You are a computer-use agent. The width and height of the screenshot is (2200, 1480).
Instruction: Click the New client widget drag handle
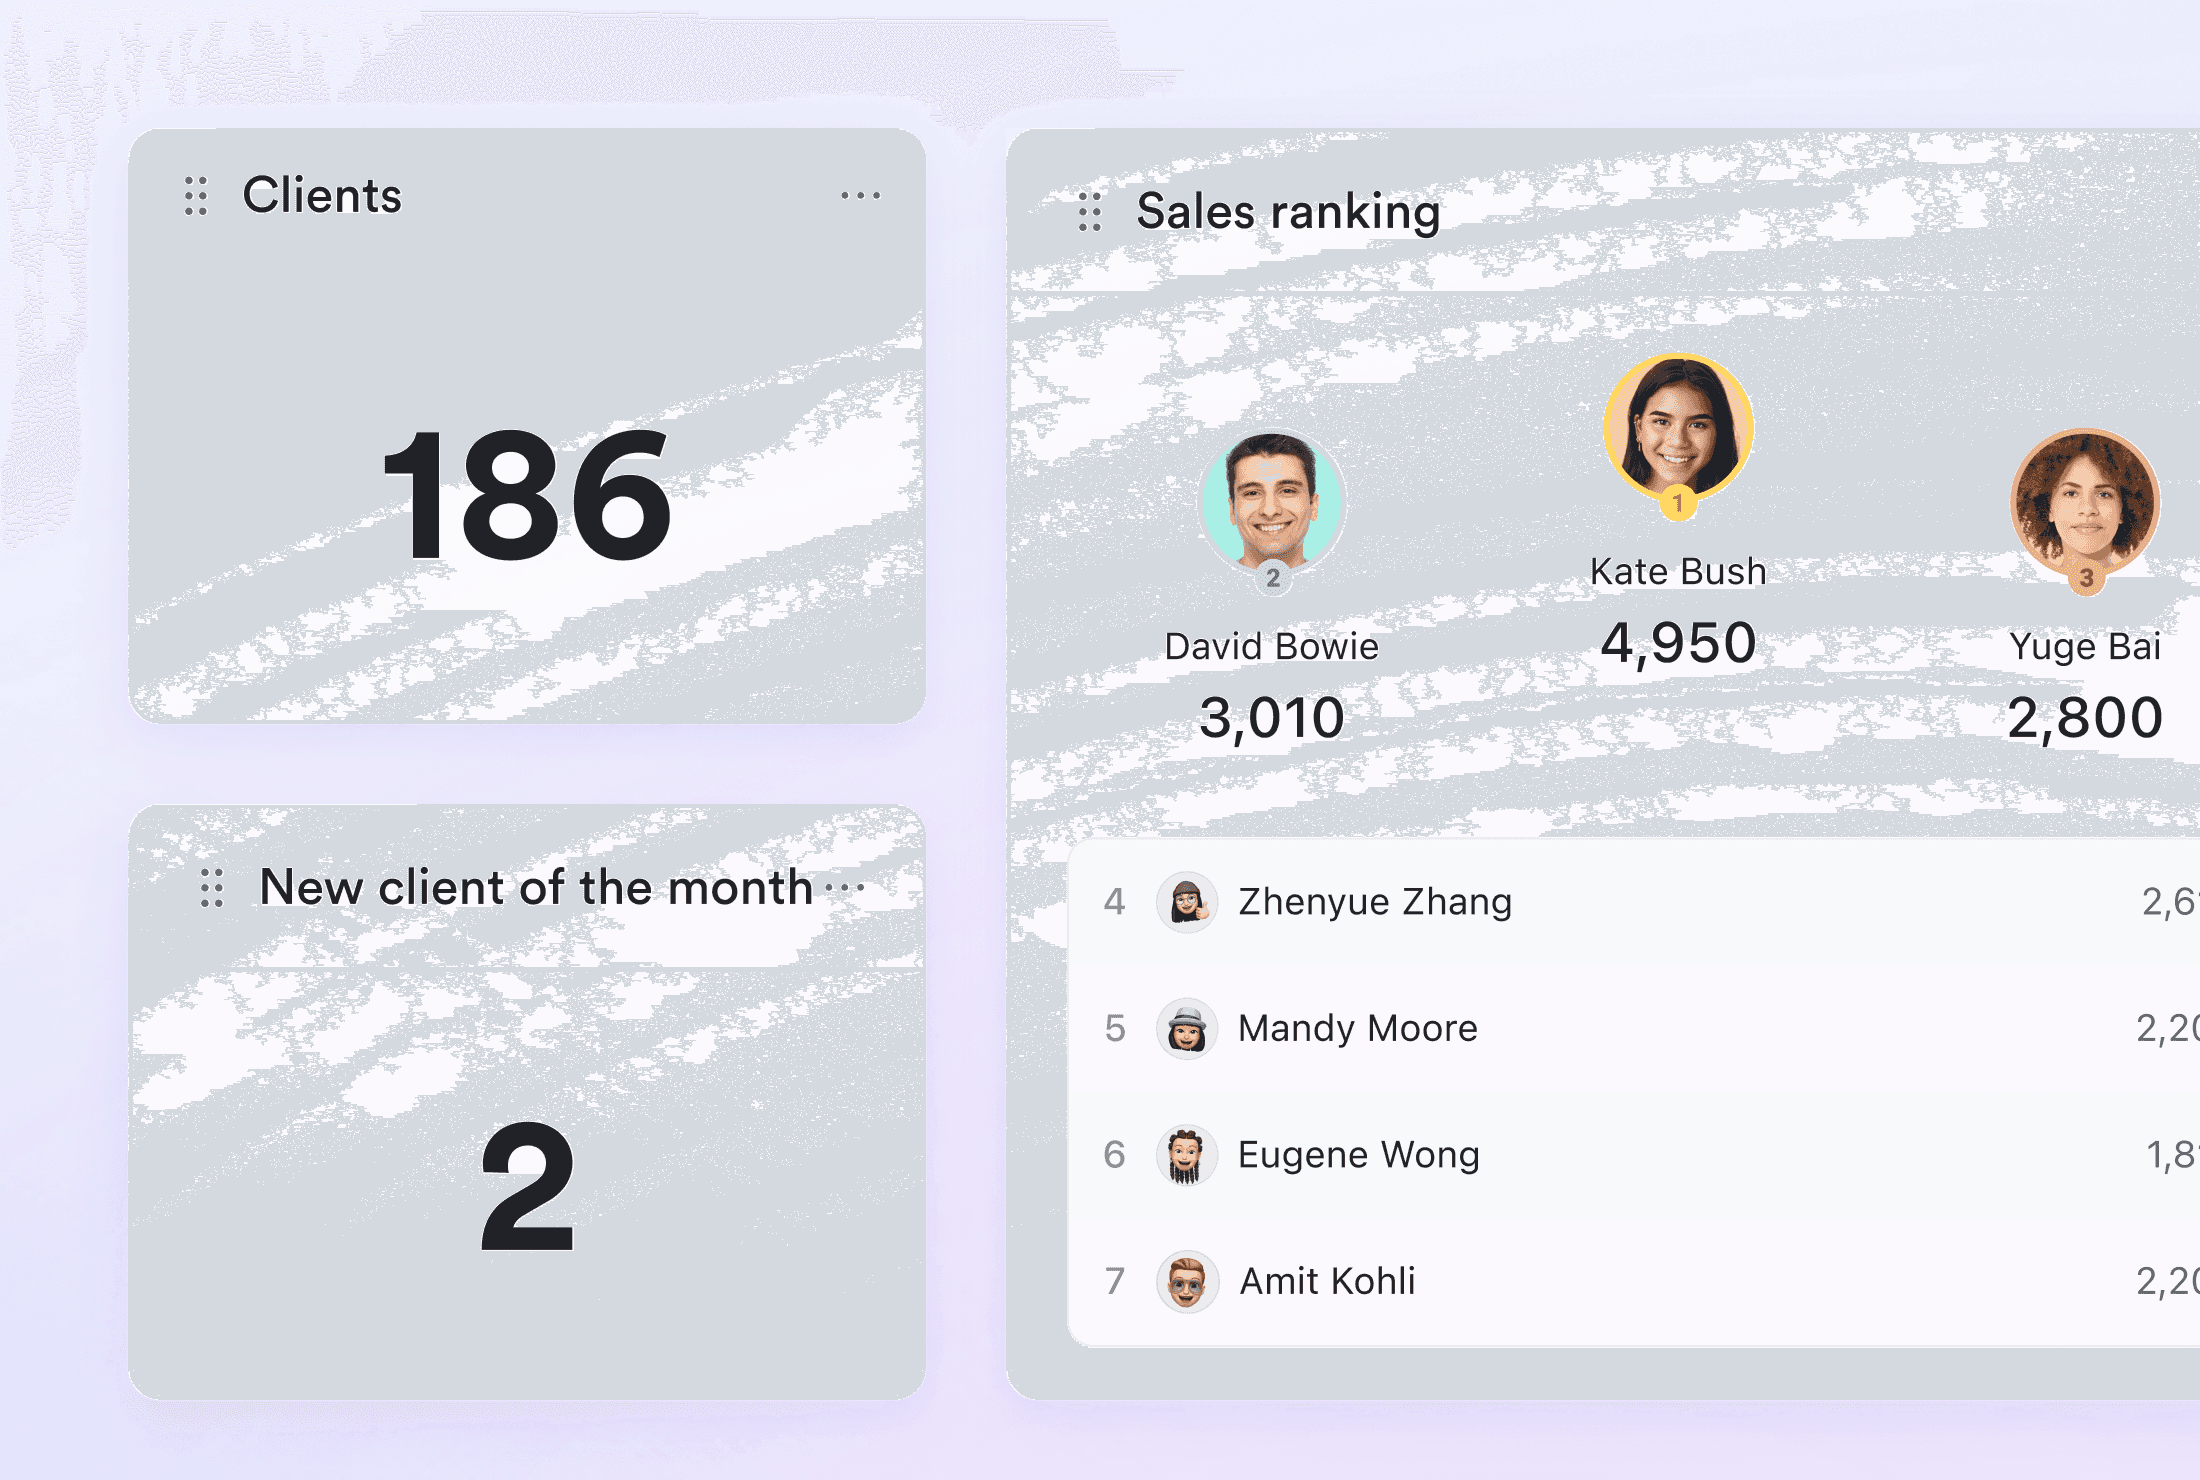212,888
